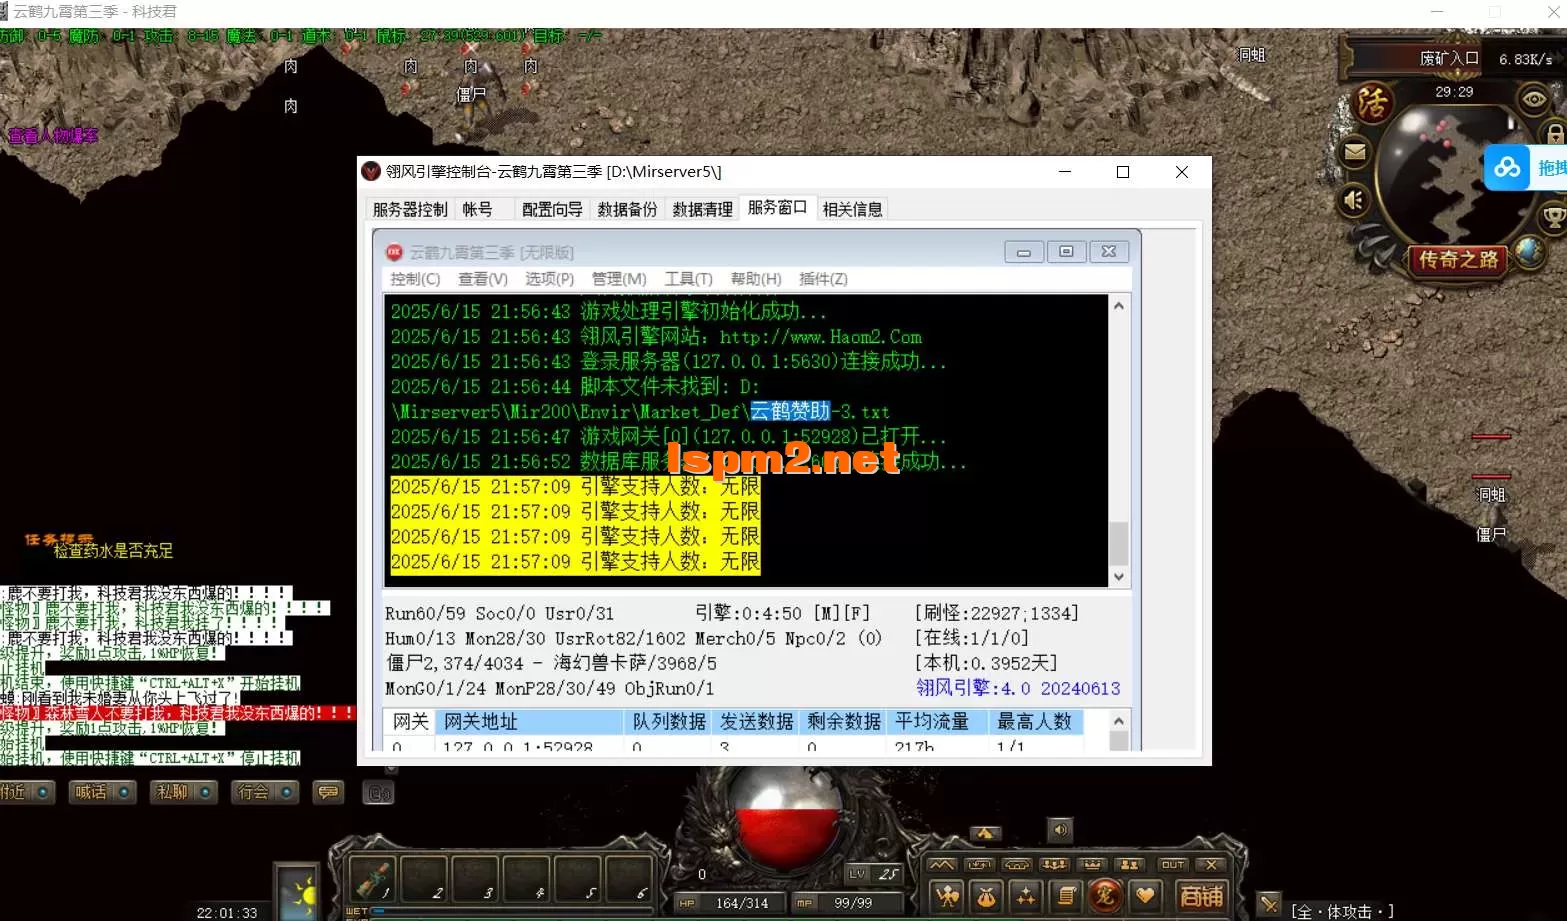
Task: Click the 传奇之路 button below the minimap
Action: click(1456, 259)
